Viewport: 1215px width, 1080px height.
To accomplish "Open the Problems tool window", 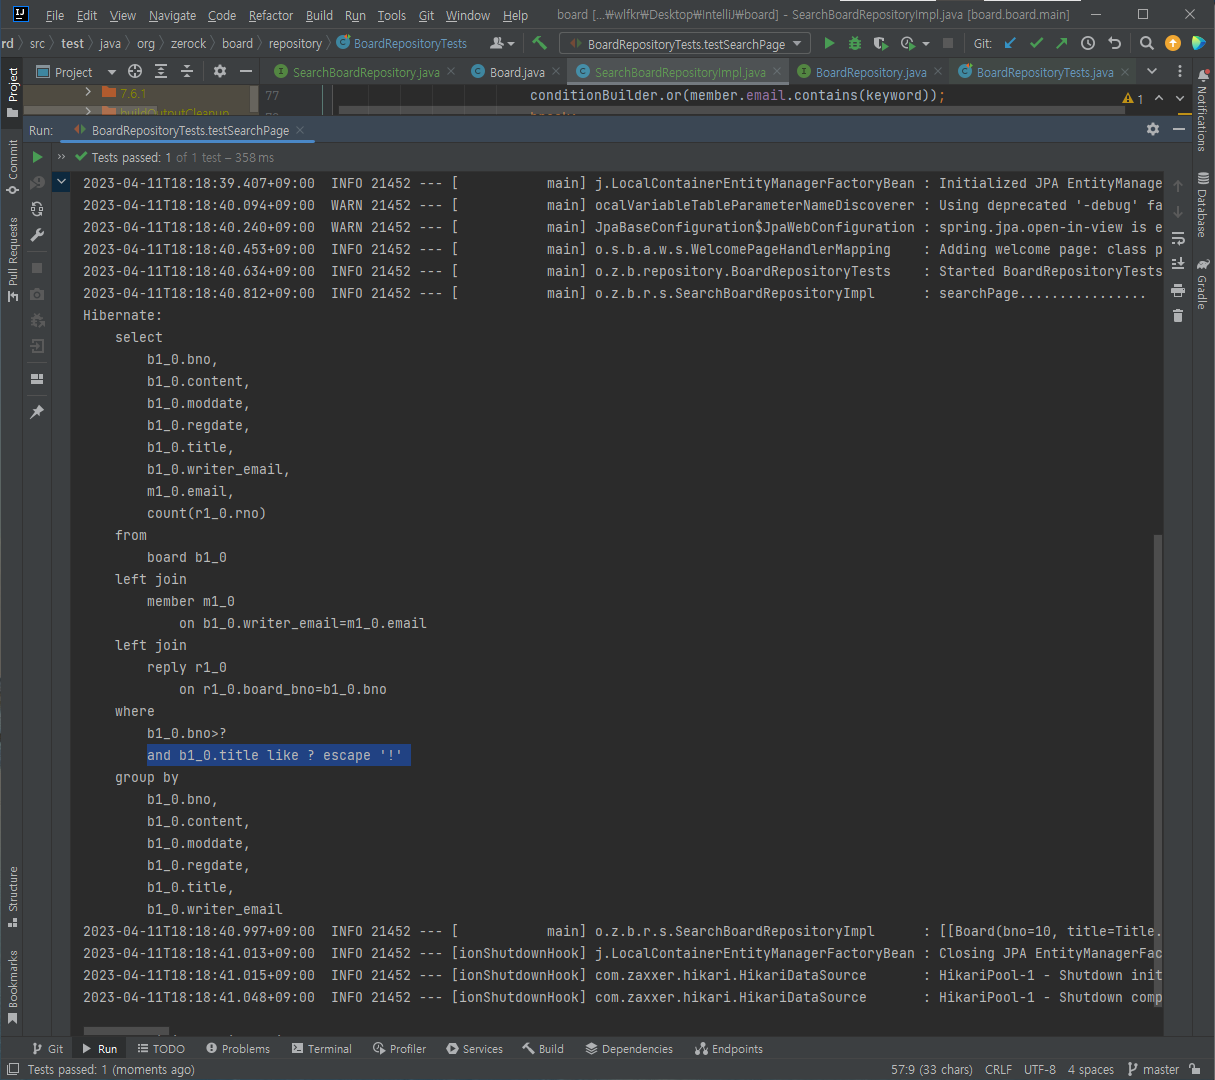I will [237, 1048].
